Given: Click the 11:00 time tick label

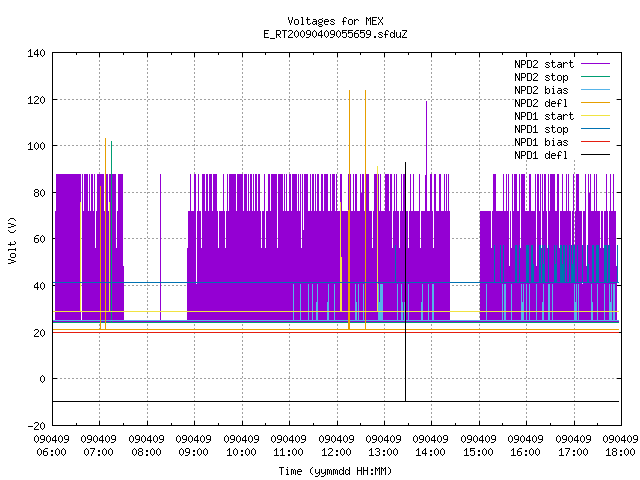Looking at the screenshot, I should point(289,453).
